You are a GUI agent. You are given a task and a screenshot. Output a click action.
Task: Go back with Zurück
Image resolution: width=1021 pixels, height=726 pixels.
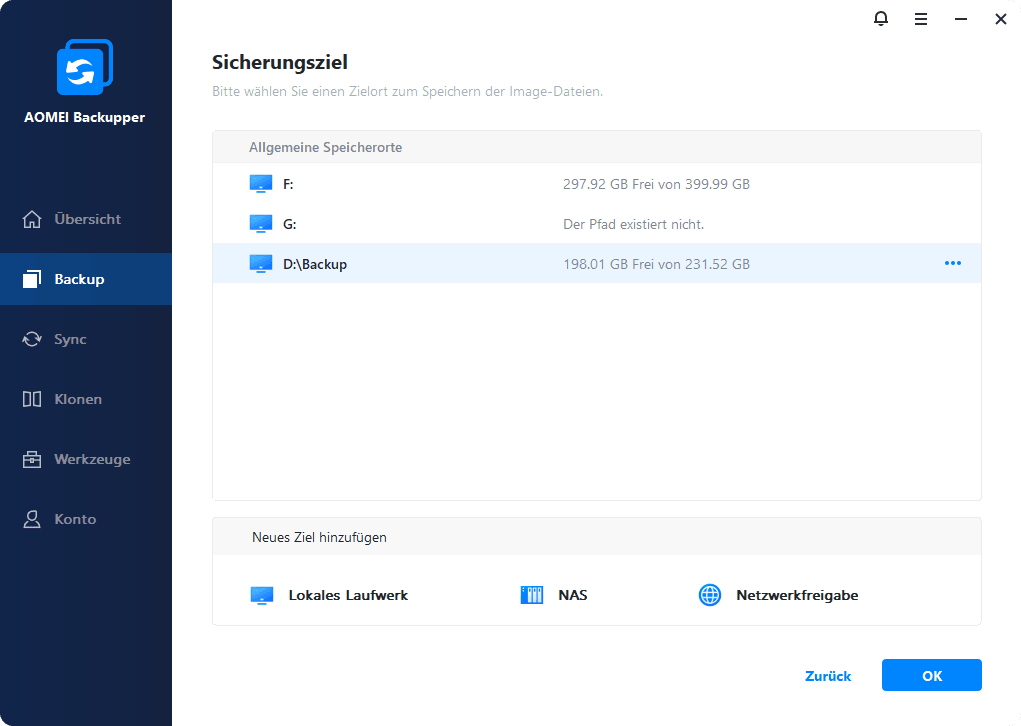point(828,676)
